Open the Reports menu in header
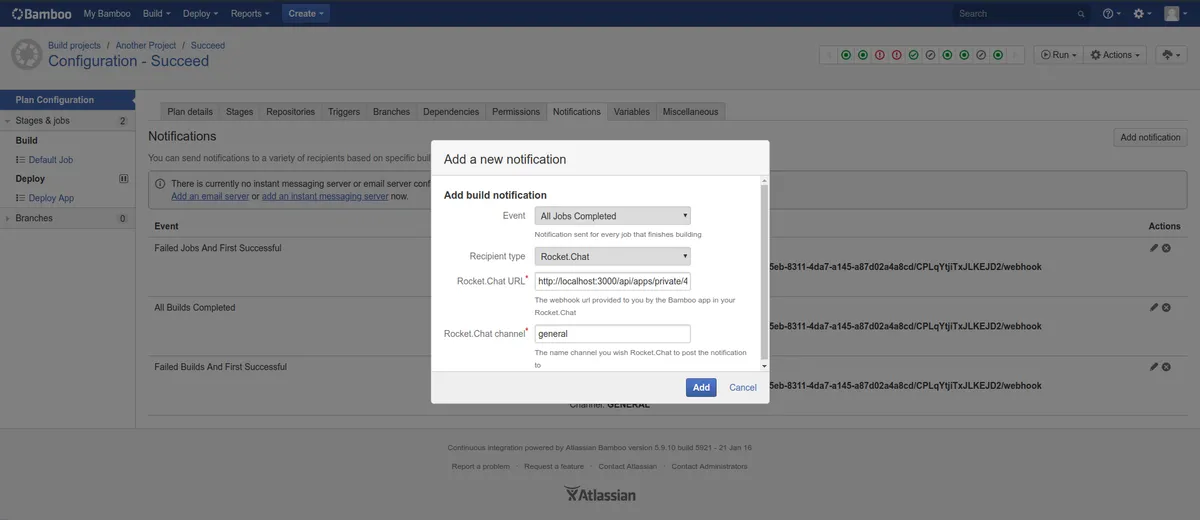 (x=250, y=14)
